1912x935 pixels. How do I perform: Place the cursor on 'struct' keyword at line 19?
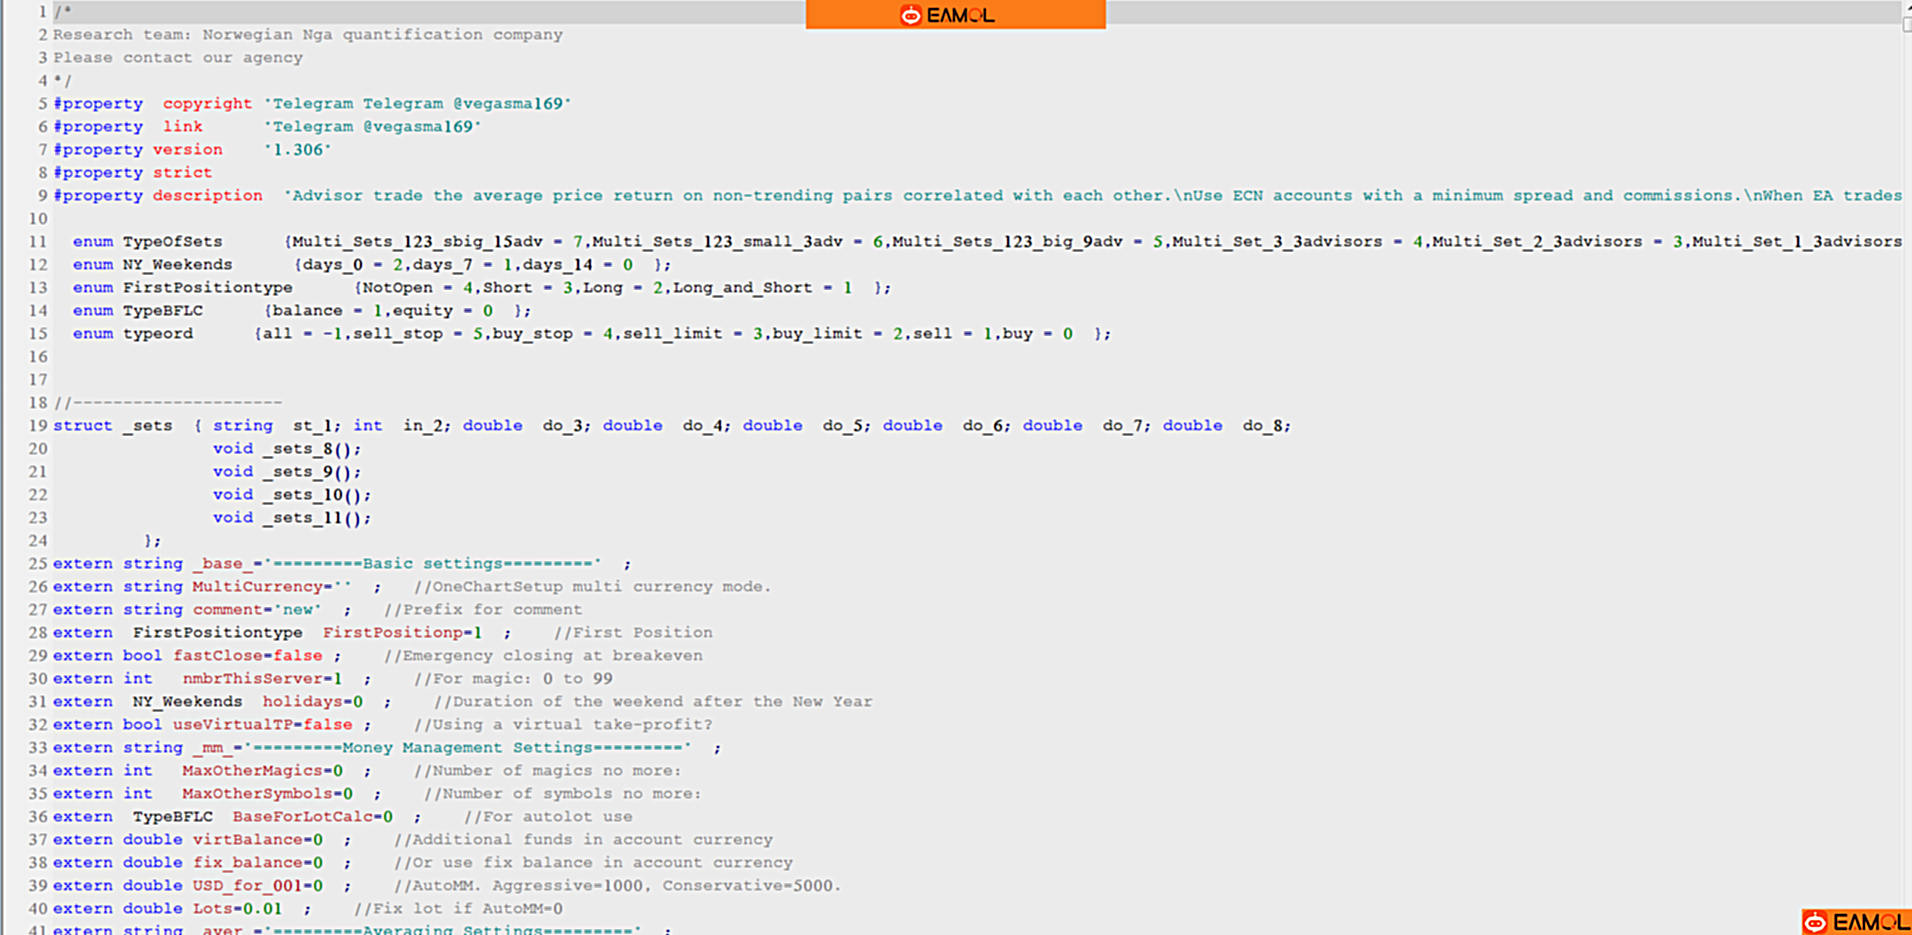(83, 426)
